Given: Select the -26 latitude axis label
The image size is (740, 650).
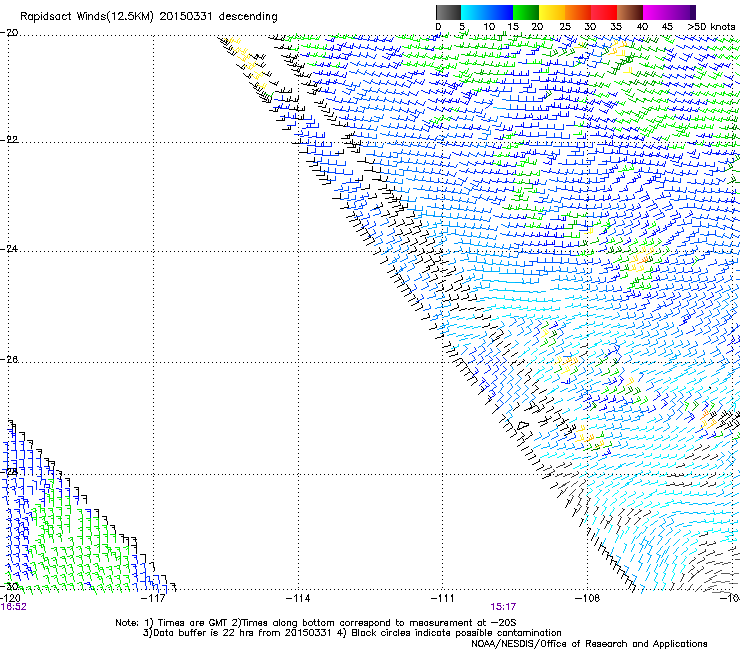Looking at the screenshot, I should 9,360.
